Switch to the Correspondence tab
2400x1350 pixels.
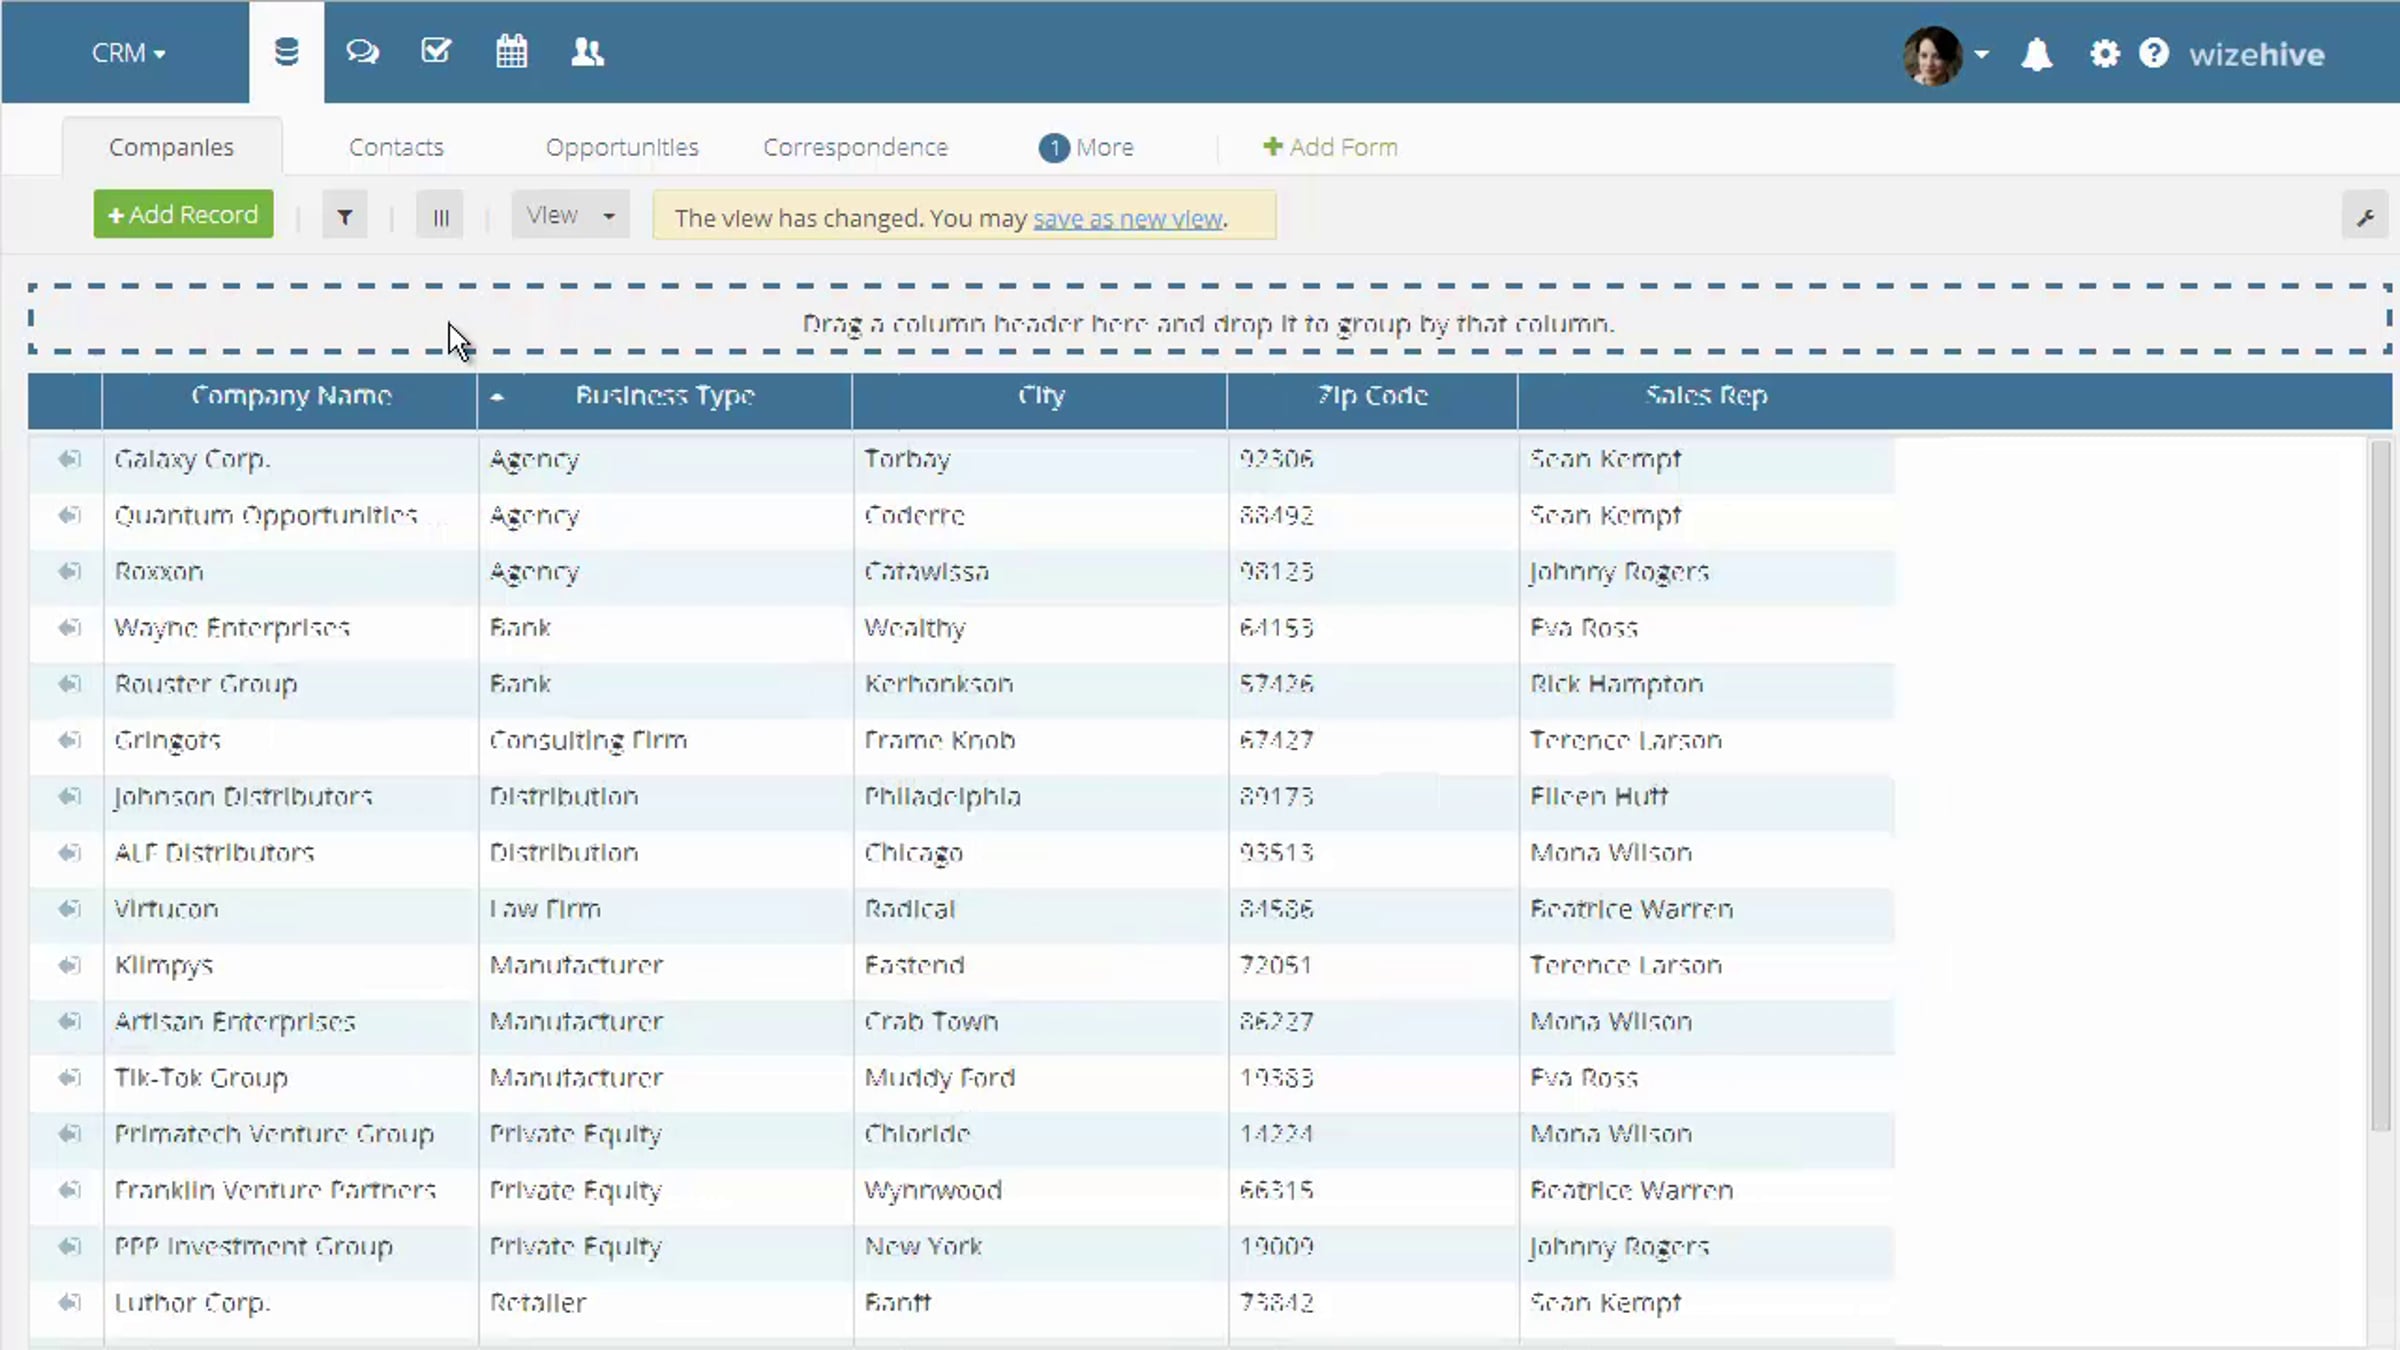pyautogui.click(x=855, y=147)
